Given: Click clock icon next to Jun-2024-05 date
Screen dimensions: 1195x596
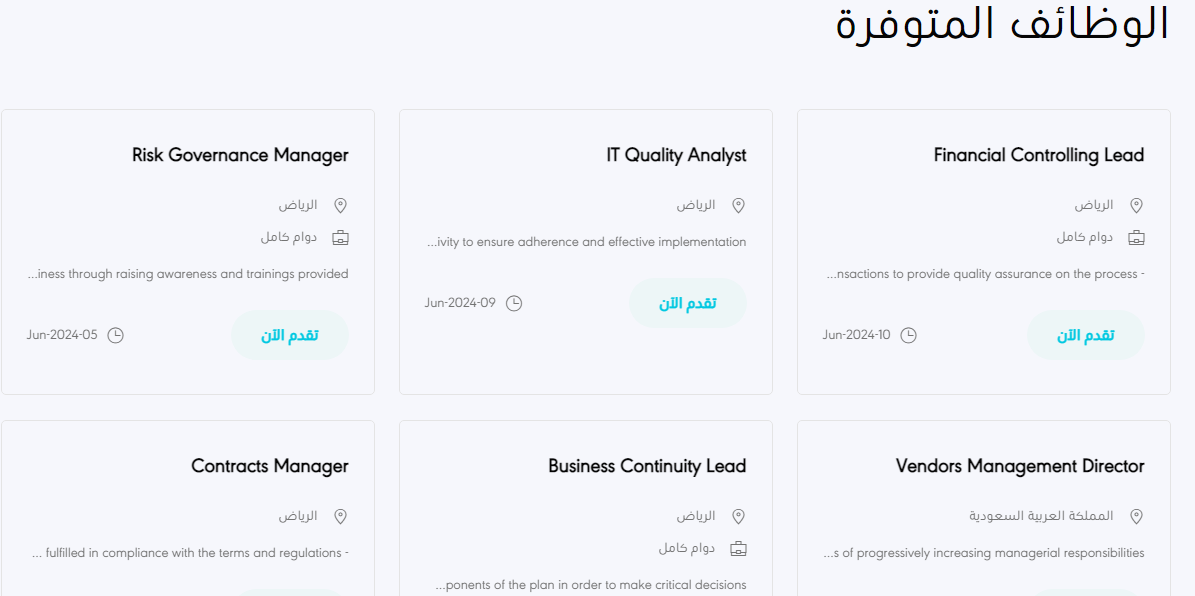Looking at the screenshot, I should coord(115,335).
